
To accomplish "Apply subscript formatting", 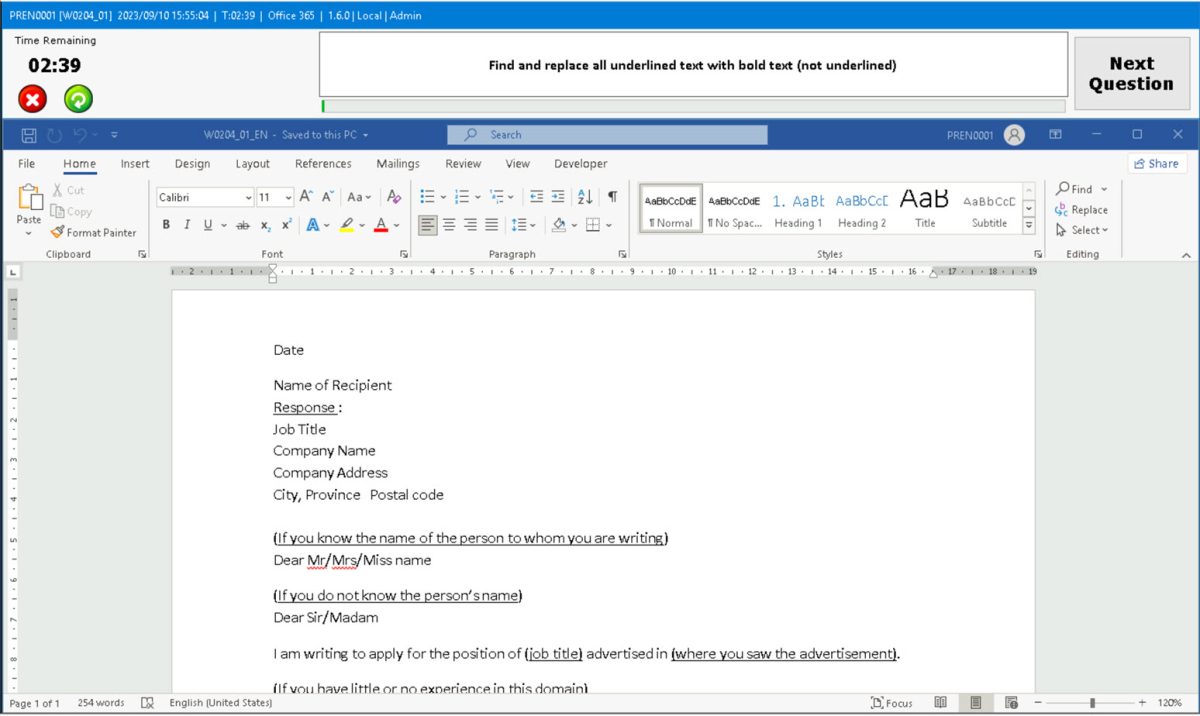I will (x=266, y=226).
